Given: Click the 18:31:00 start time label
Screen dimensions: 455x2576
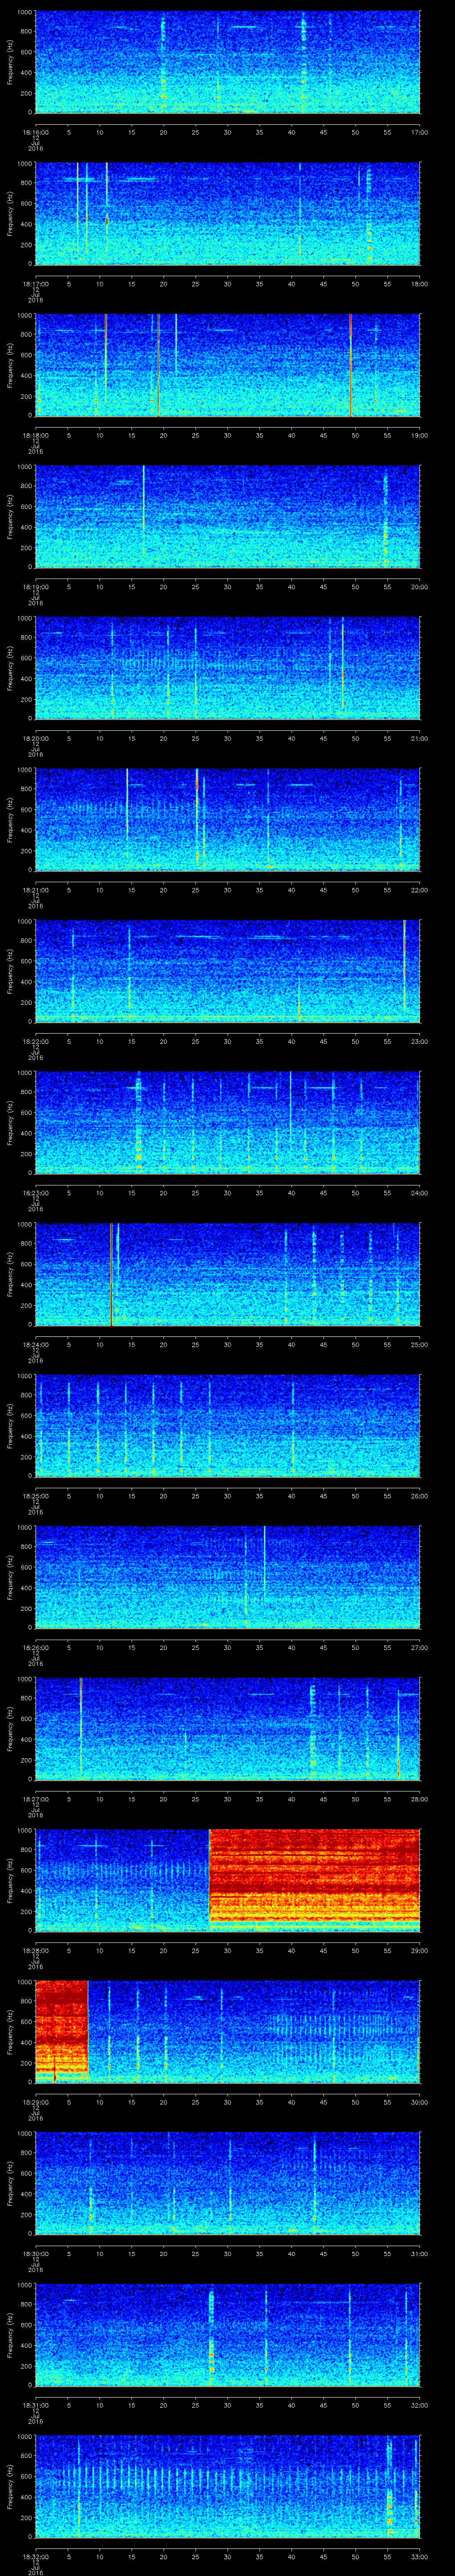Looking at the screenshot, I should [35, 2405].
